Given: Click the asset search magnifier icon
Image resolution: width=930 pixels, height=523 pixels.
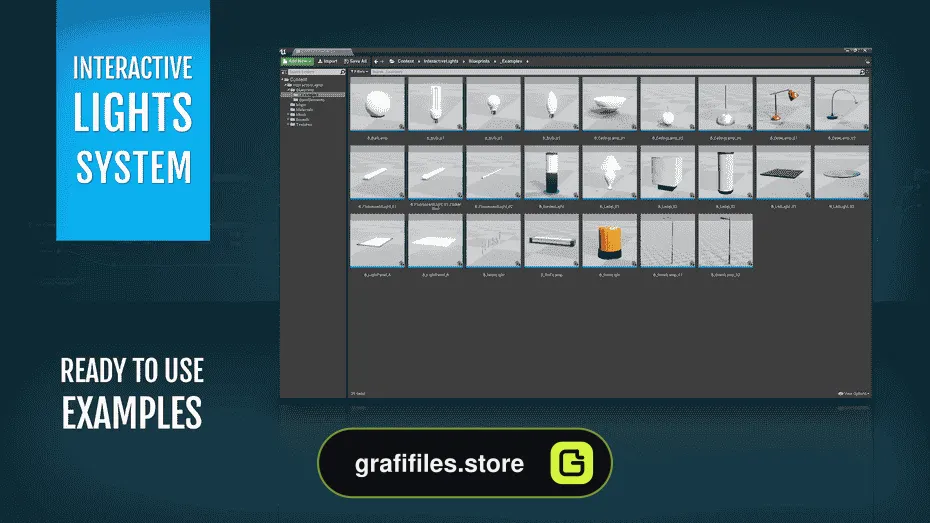Looking at the screenshot, I should pos(862,72).
